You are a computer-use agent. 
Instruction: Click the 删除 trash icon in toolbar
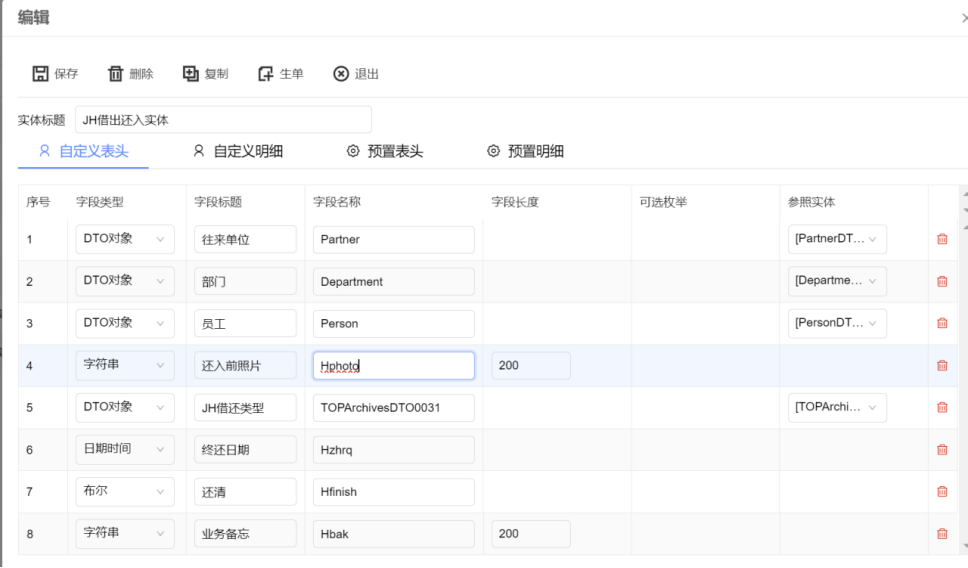click(x=115, y=74)
